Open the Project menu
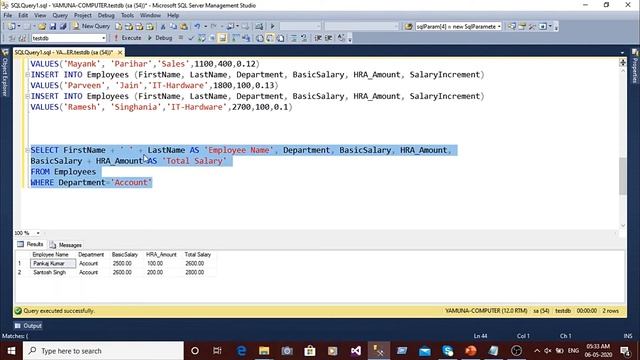This screenshot has width=640, height=360. (83, 16)
